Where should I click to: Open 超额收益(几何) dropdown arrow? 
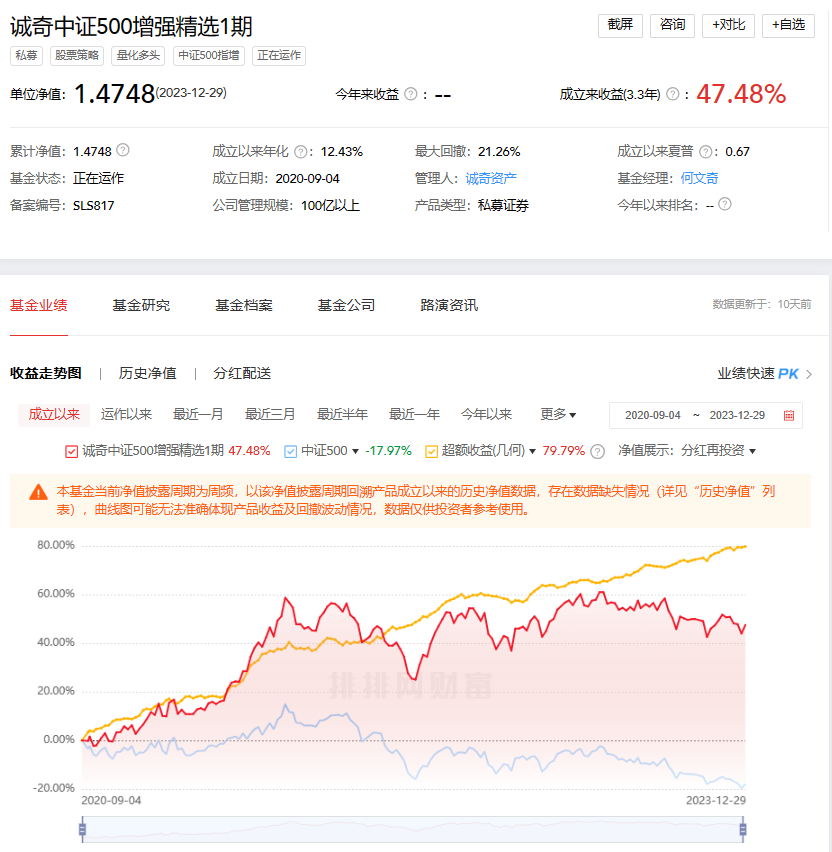533,452
